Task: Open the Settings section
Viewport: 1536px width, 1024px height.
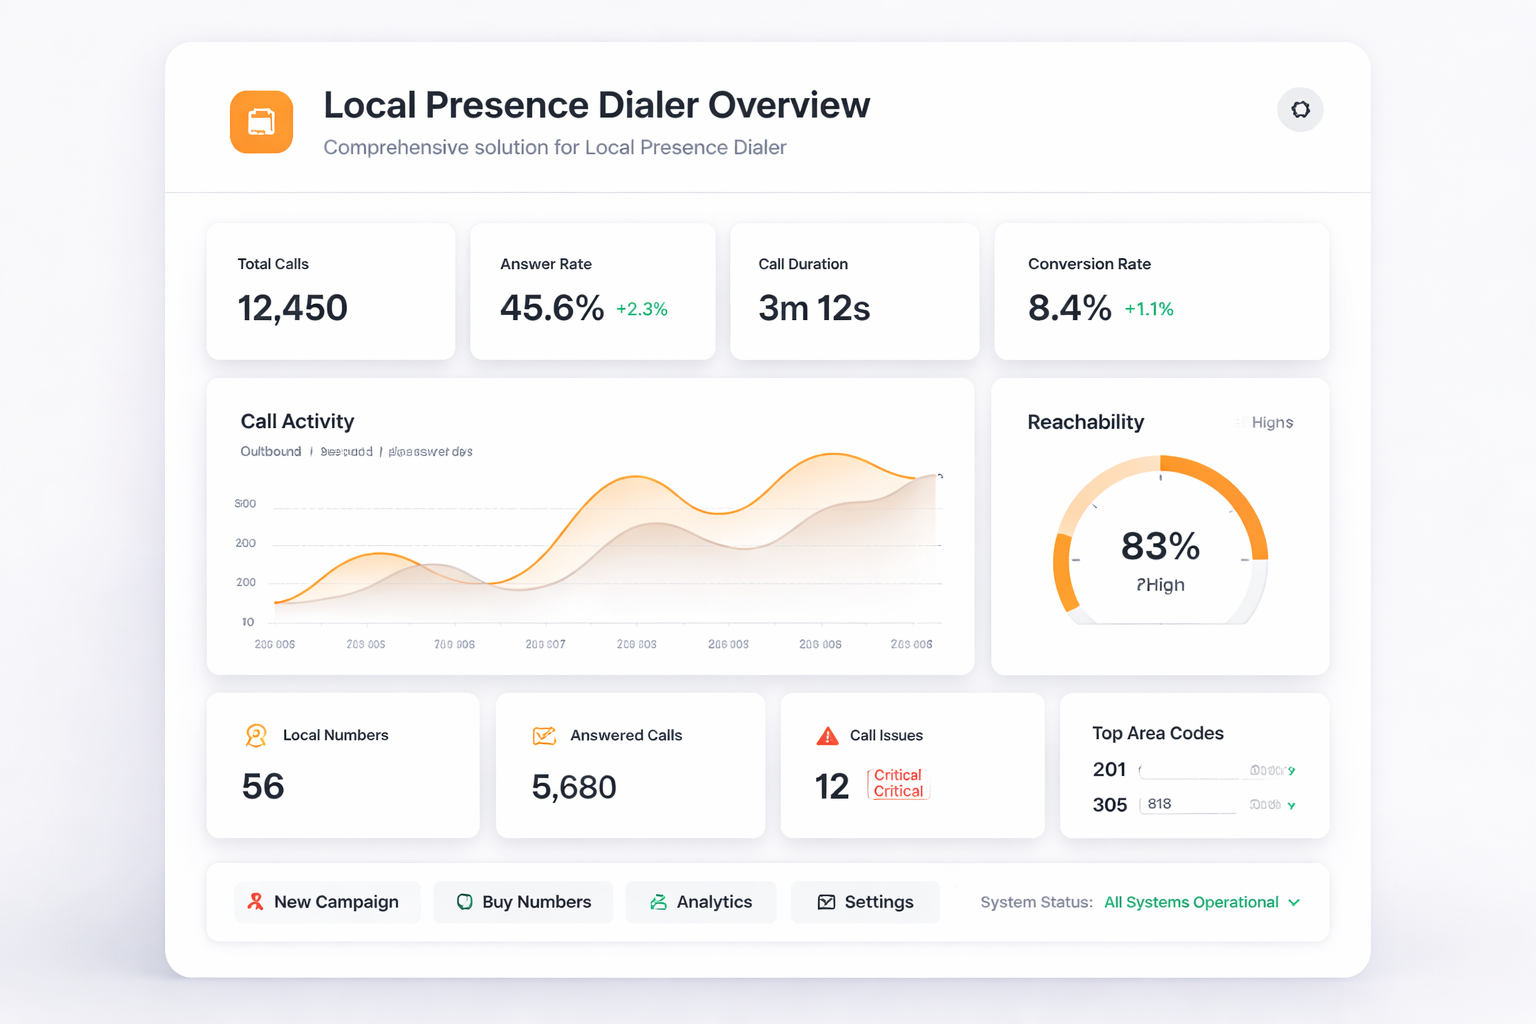Action: click(x=865, y=902)
